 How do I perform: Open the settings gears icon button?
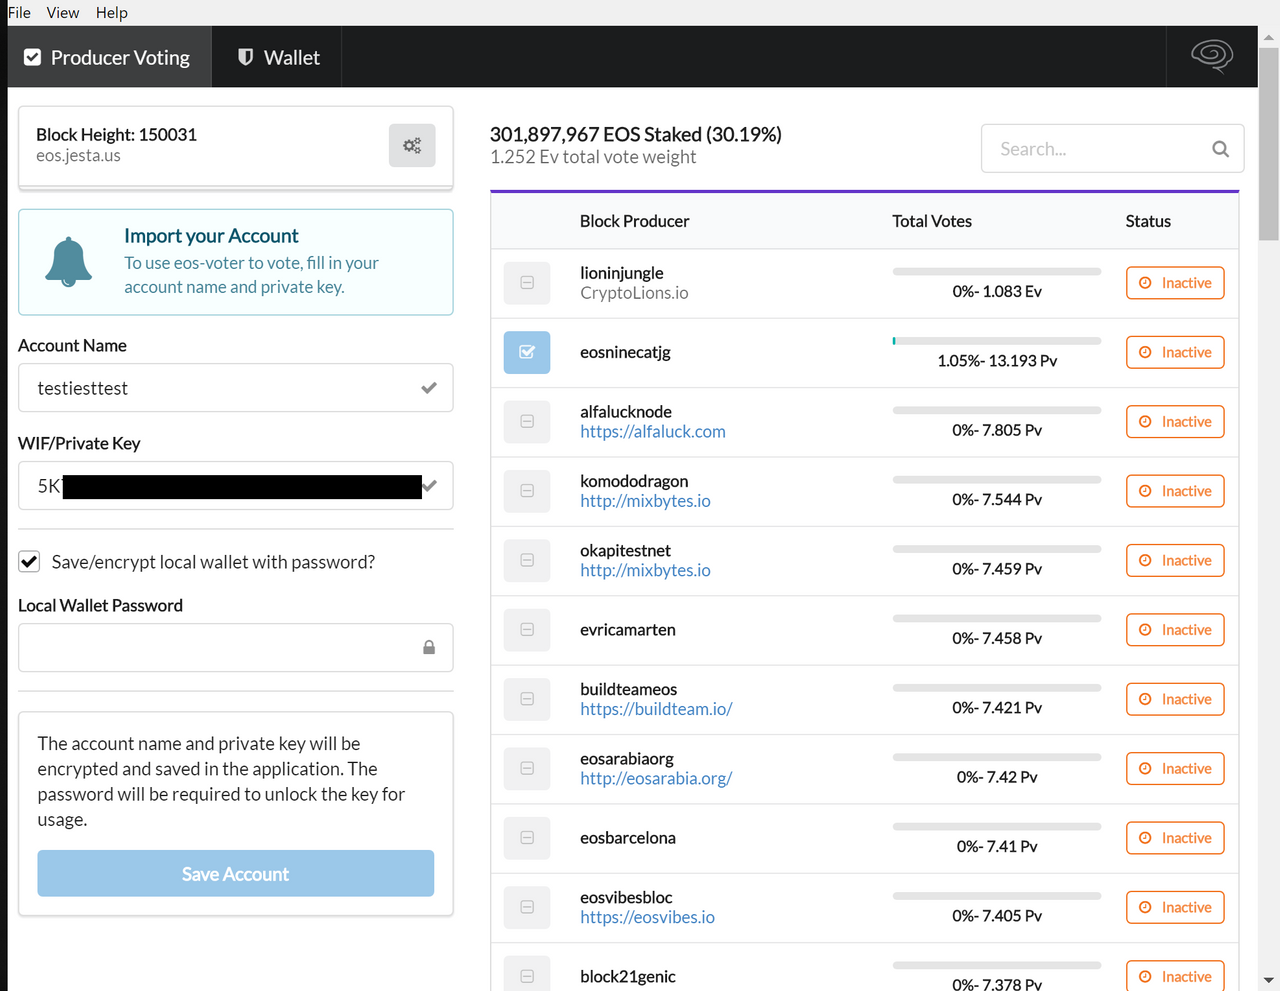pyautogui.click(x=412, y=146)
